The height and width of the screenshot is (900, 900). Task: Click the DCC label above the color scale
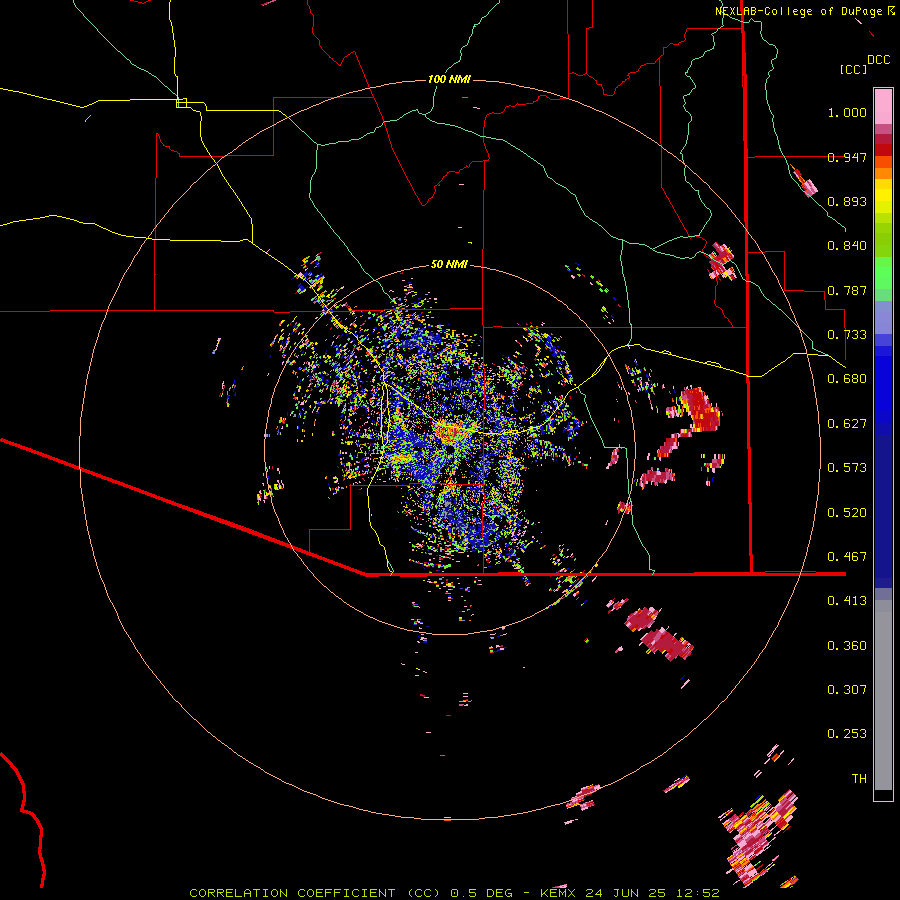pyautogui.click(x=878, y=59)
